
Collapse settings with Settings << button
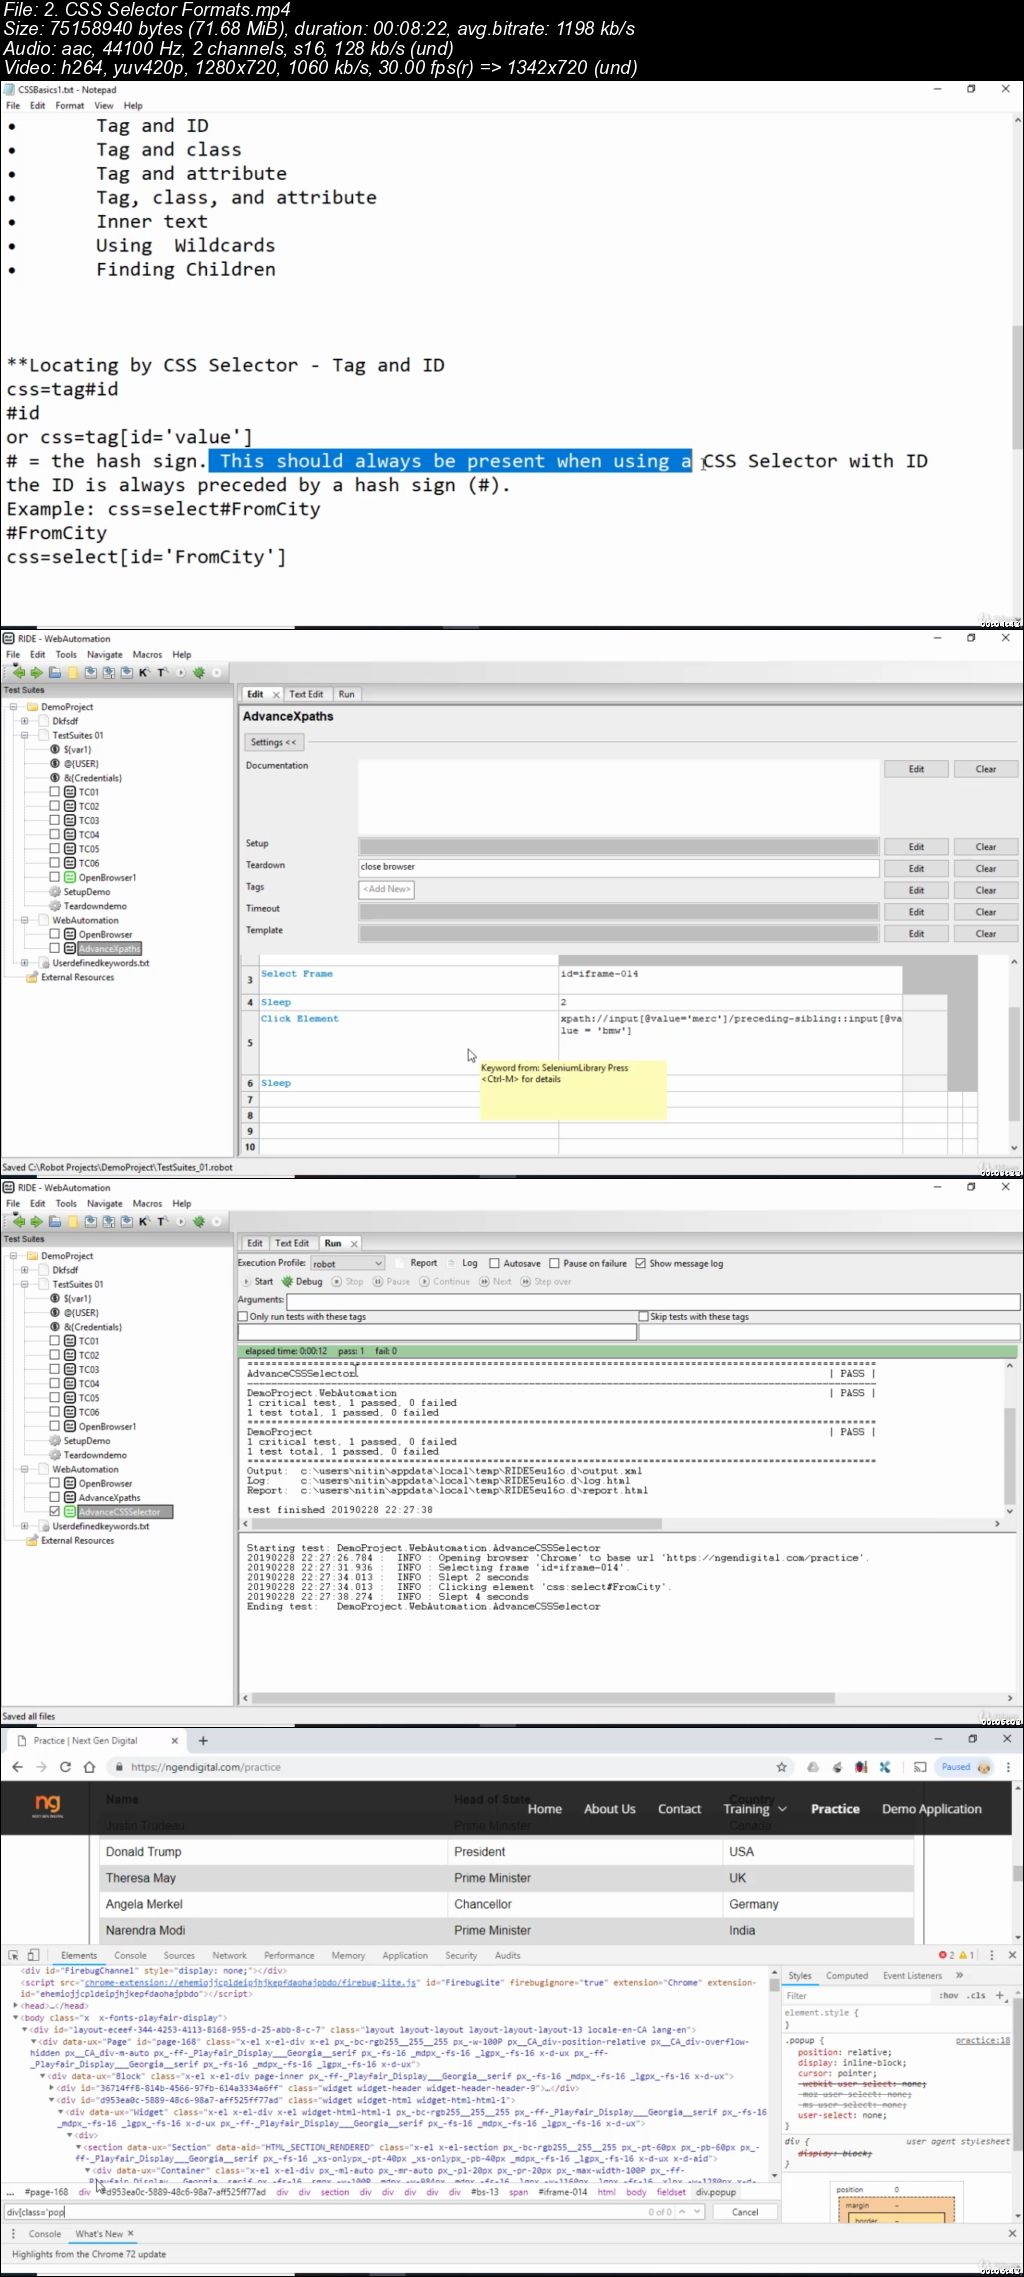click(x=273, y=742)
